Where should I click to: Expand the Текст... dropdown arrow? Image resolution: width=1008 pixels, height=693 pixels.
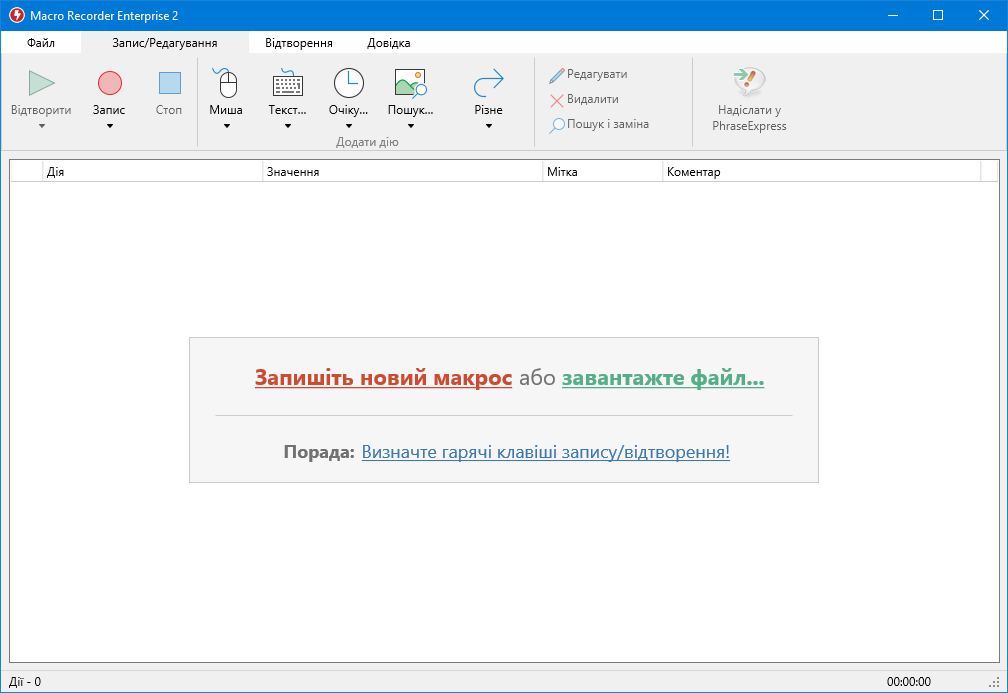coord(287,126)
